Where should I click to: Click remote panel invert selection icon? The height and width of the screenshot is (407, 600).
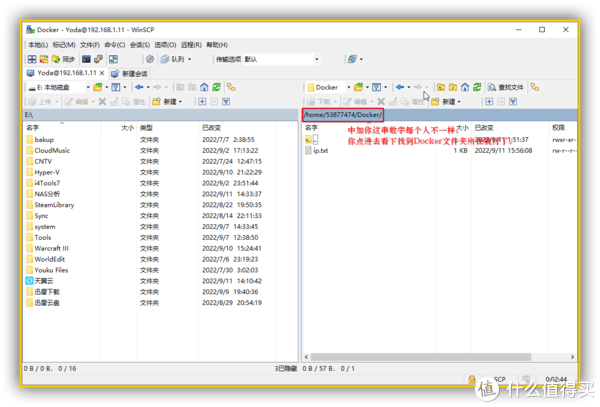click(513, 101)
